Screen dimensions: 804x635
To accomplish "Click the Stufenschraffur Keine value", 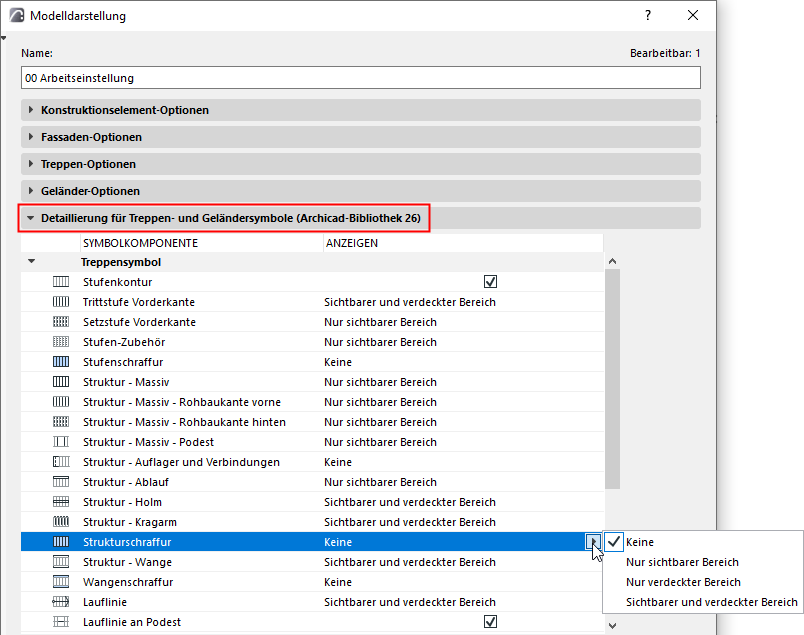I will coord(338,362).
